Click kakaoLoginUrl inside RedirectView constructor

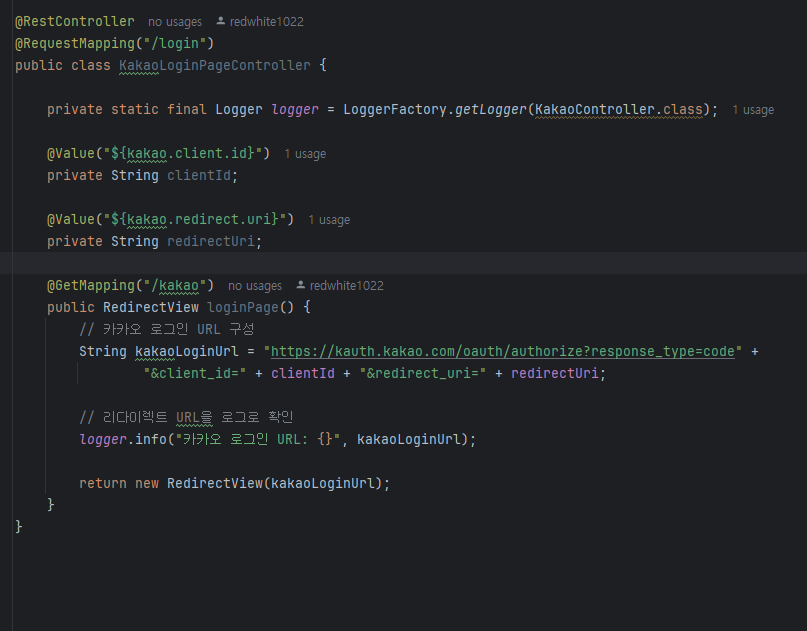pos(322,483)
